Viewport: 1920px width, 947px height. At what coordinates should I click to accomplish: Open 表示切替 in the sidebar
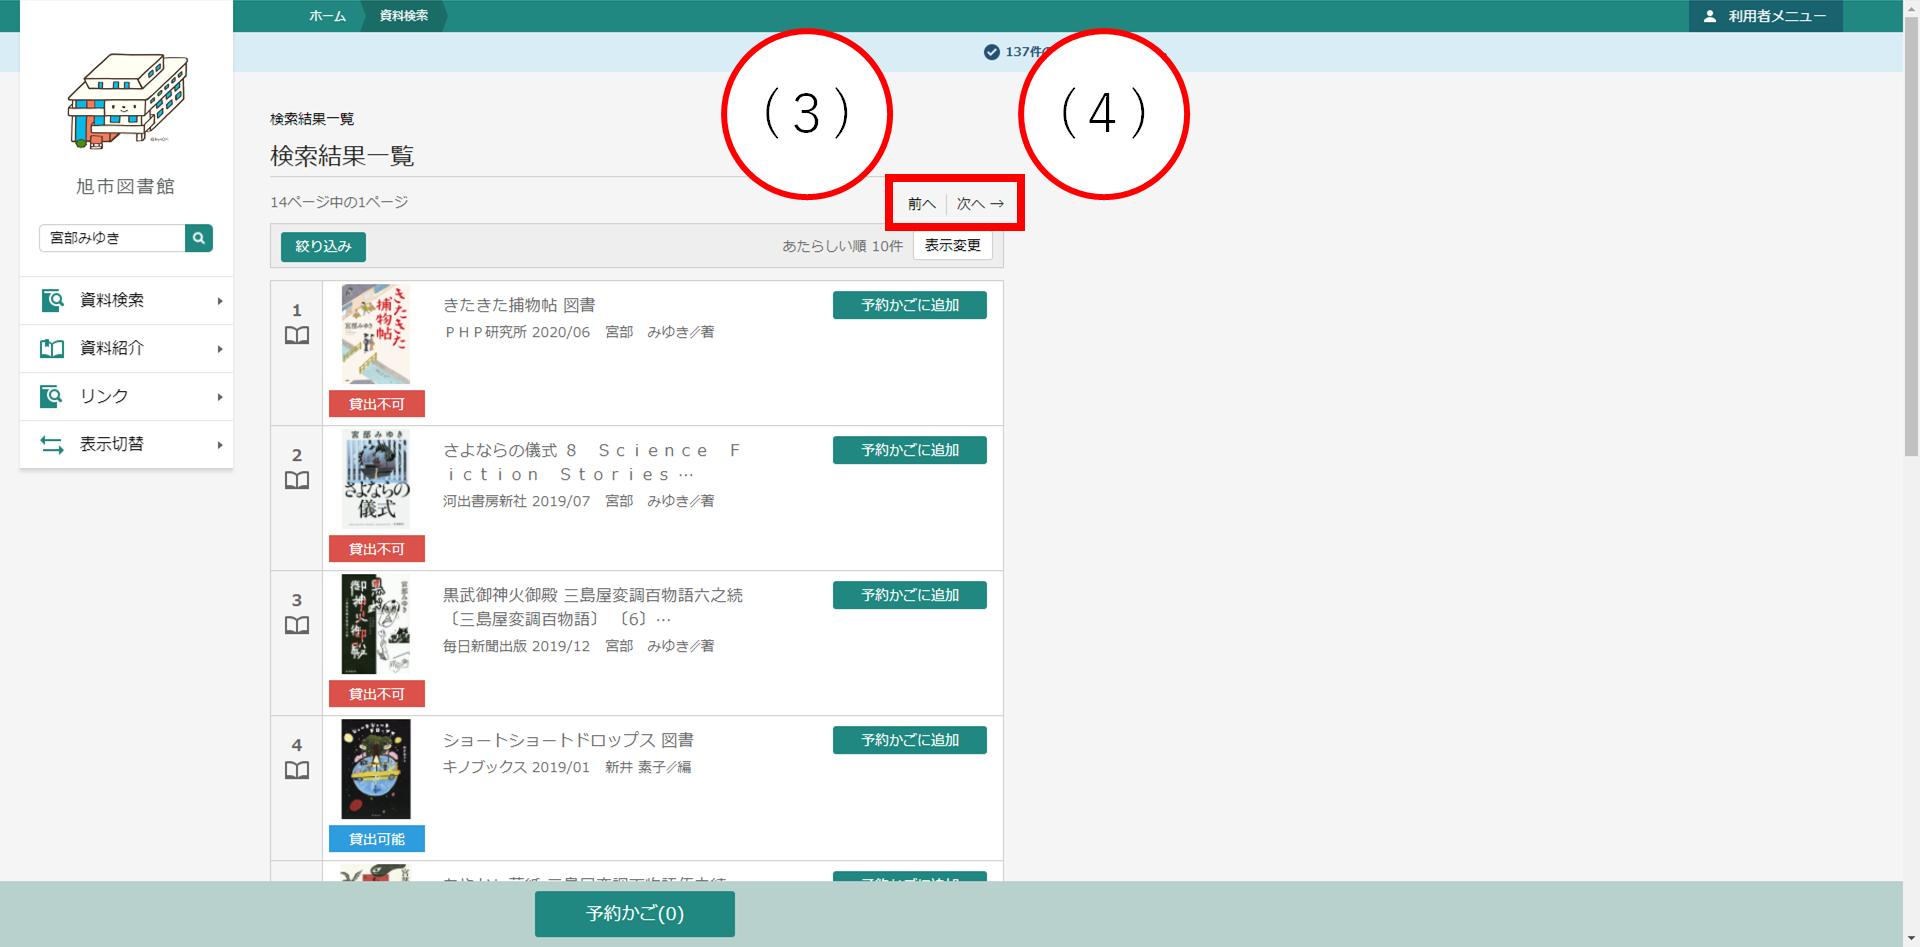click(x=126, y=444)
